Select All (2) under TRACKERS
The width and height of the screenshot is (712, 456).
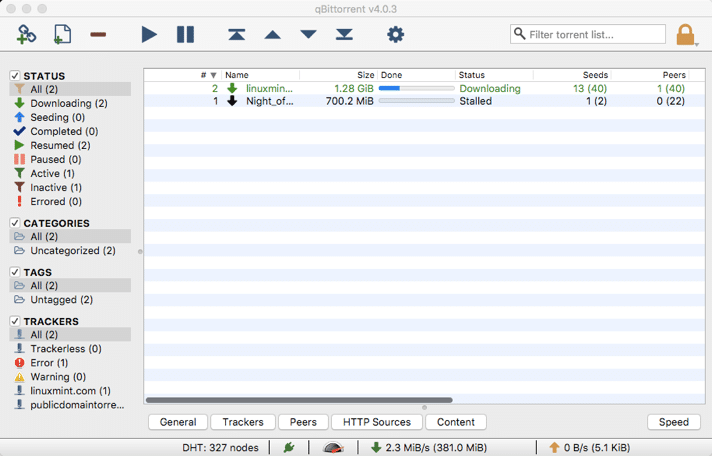70,335
